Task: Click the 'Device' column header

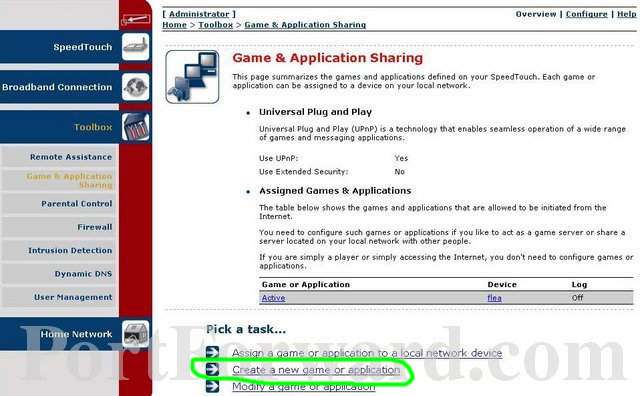Action: click(x=502, y=285)
